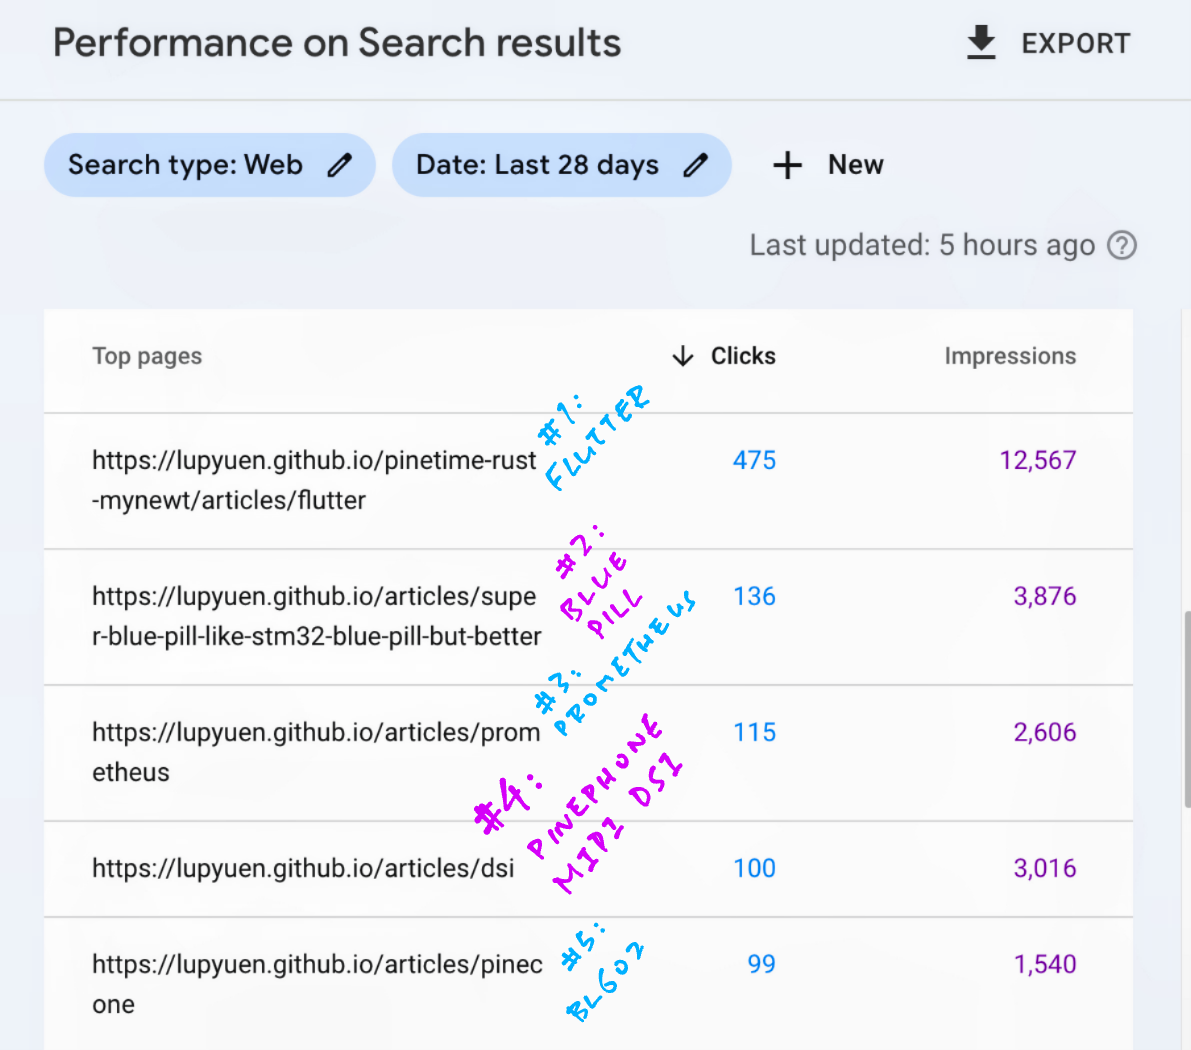Open Date: Last 28 days filter

pos(538,165)
